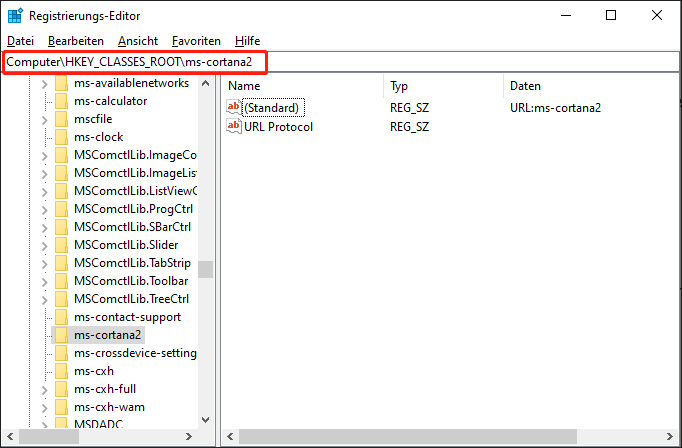Click the URL:ms-cortana2 data cell
Image resolution: width=682 pixels, height=448 pixels.
[555, 107]
